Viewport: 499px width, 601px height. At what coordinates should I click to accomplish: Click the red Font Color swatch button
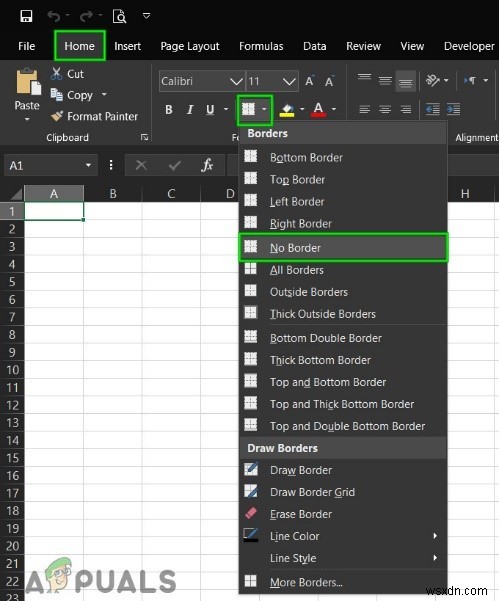click(318, 110)
